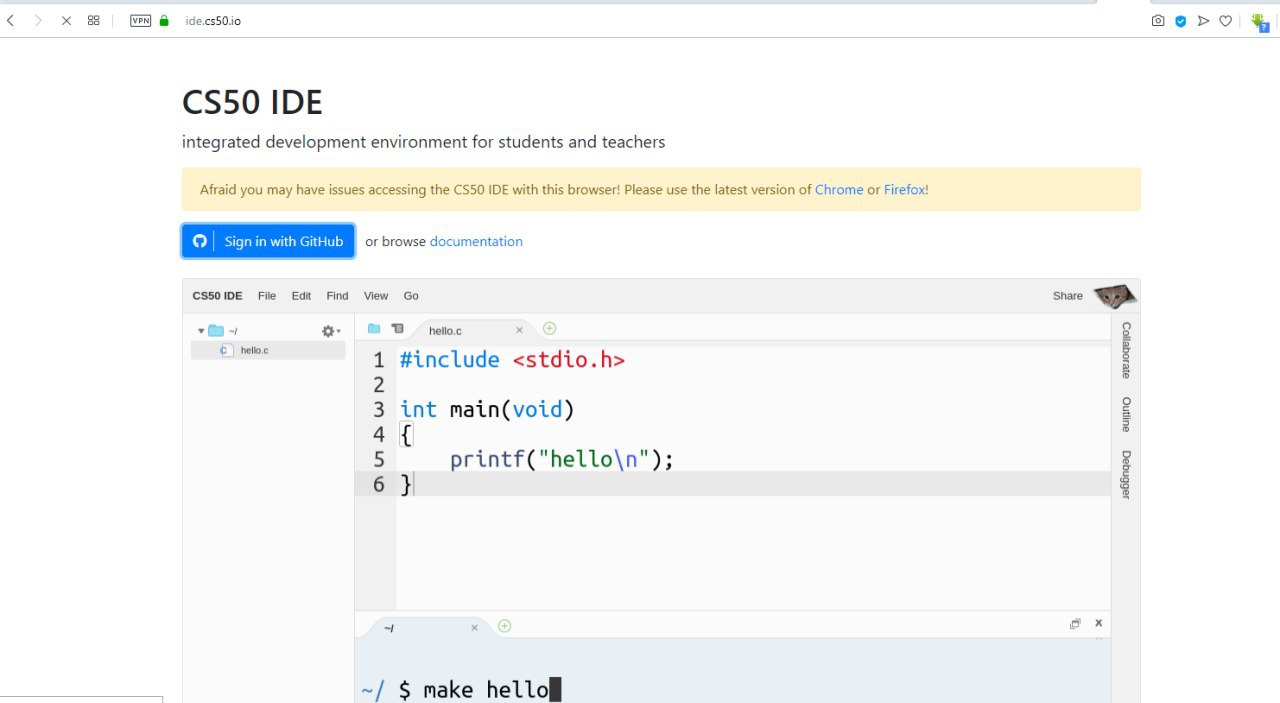Click the cat avatar picture
The height and width of the screenshot is (703, 1280).
(x=1114, y=296)
